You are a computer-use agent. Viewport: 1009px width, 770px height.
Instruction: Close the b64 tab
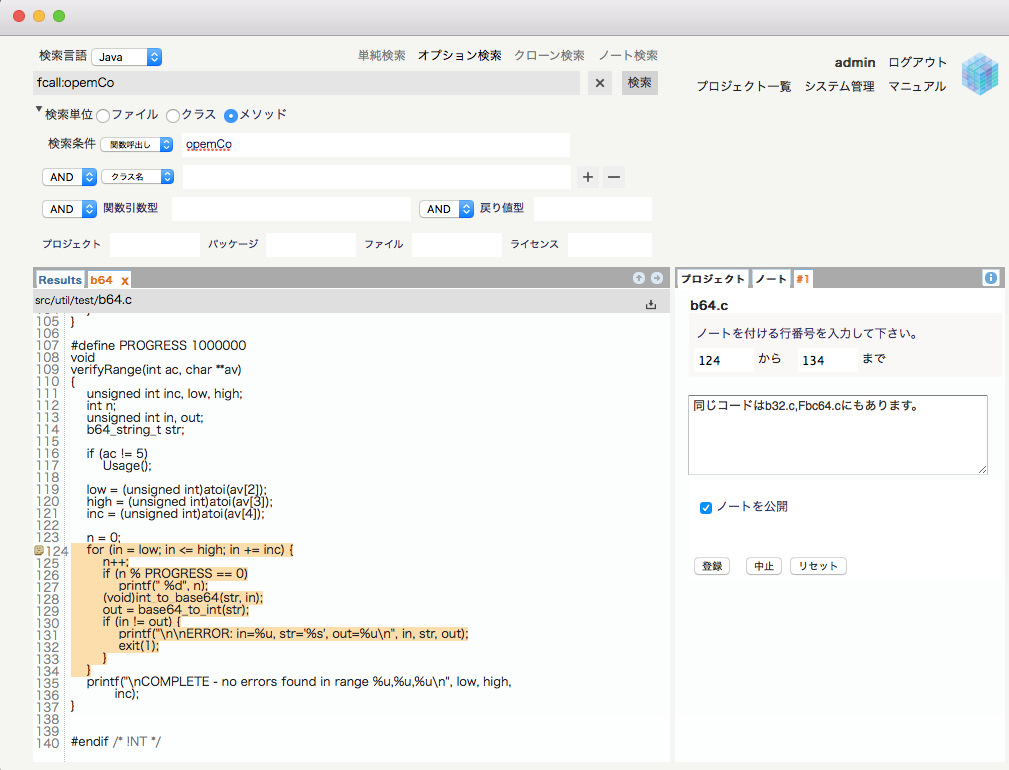point(125,281)
